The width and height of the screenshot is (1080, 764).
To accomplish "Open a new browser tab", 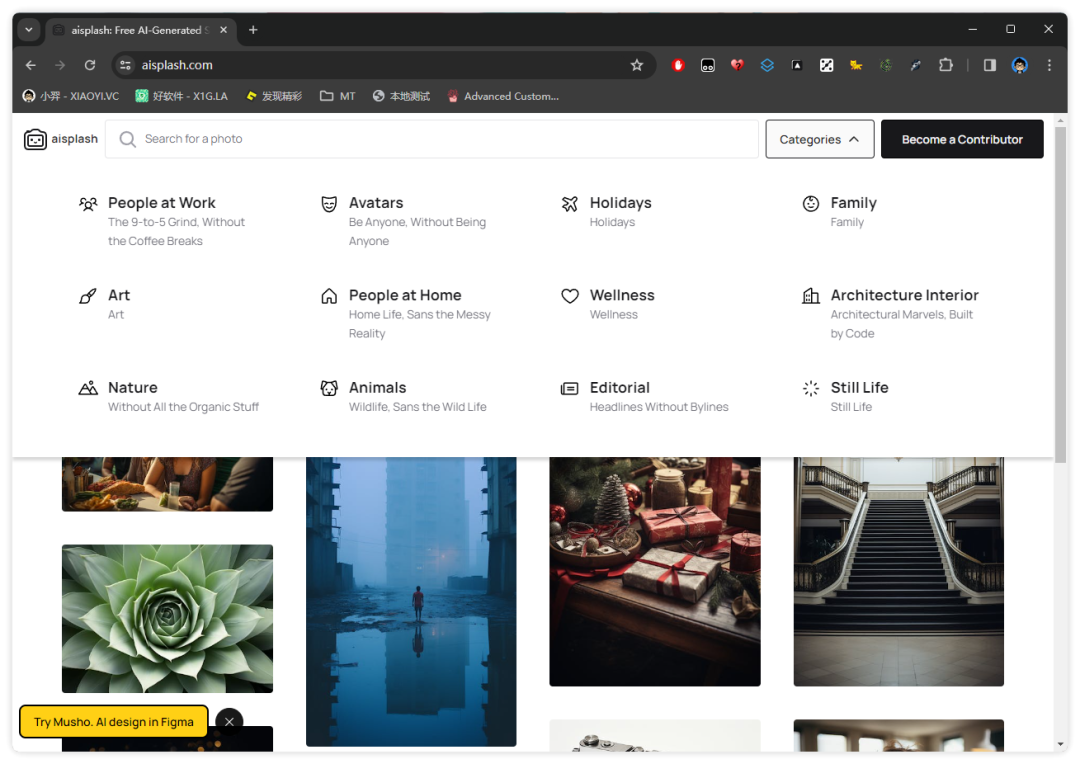I will pyautogui.click(x=253, y=30).
